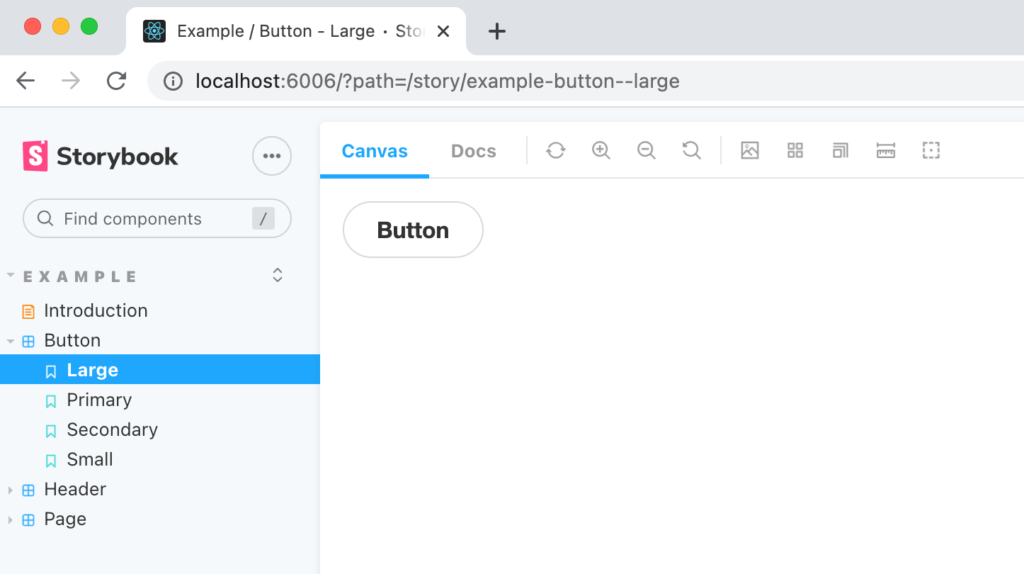This screenshot has height=574, width=1024.
Task: Select the Primary button story
Action: (99, 400)
